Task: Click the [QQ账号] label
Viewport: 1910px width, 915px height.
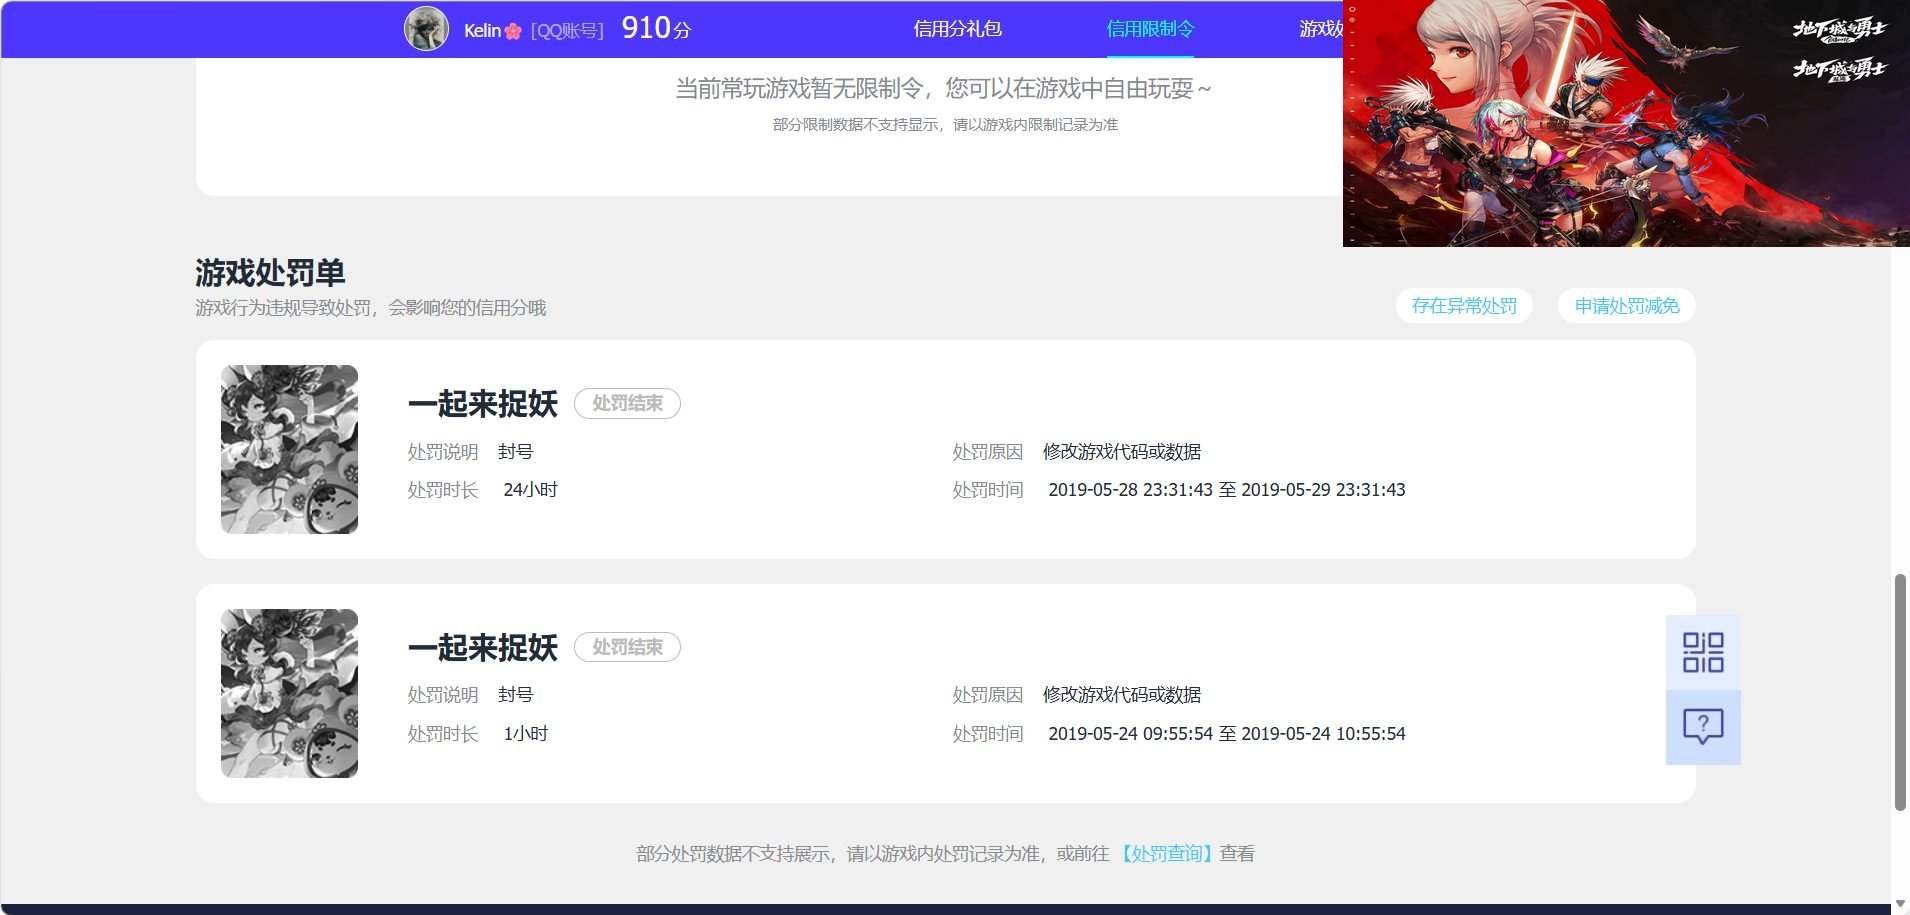Action: point(567,31)
